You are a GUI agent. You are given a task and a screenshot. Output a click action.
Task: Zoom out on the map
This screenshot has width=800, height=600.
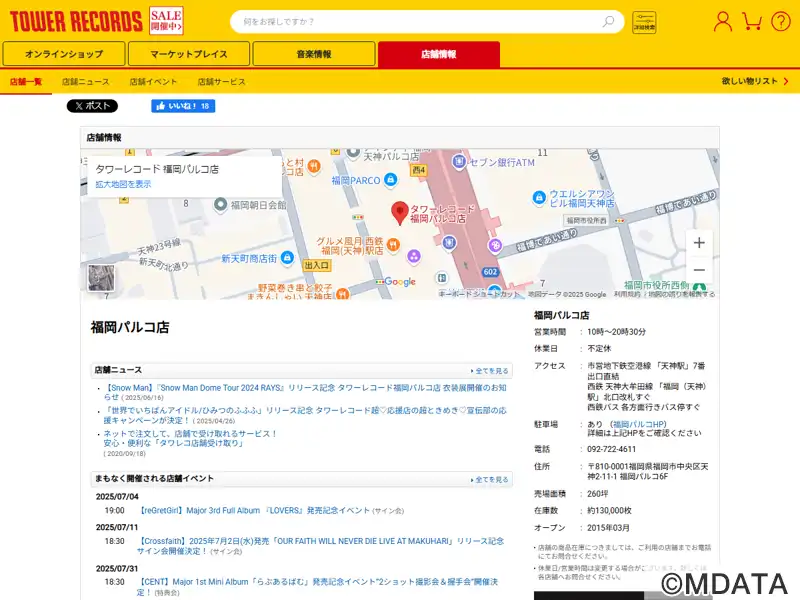coord(699,270)
